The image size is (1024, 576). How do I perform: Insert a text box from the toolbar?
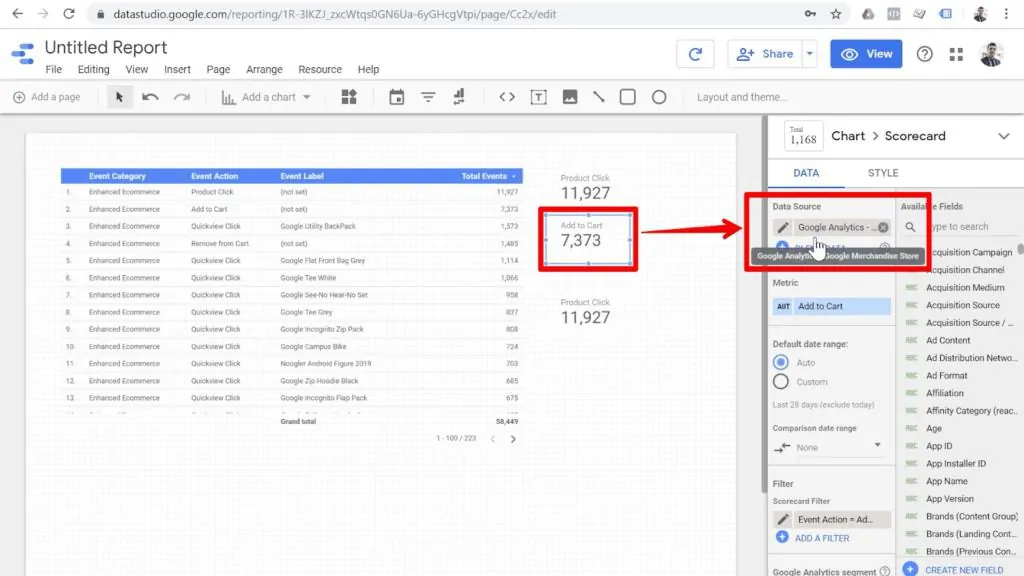541,97
